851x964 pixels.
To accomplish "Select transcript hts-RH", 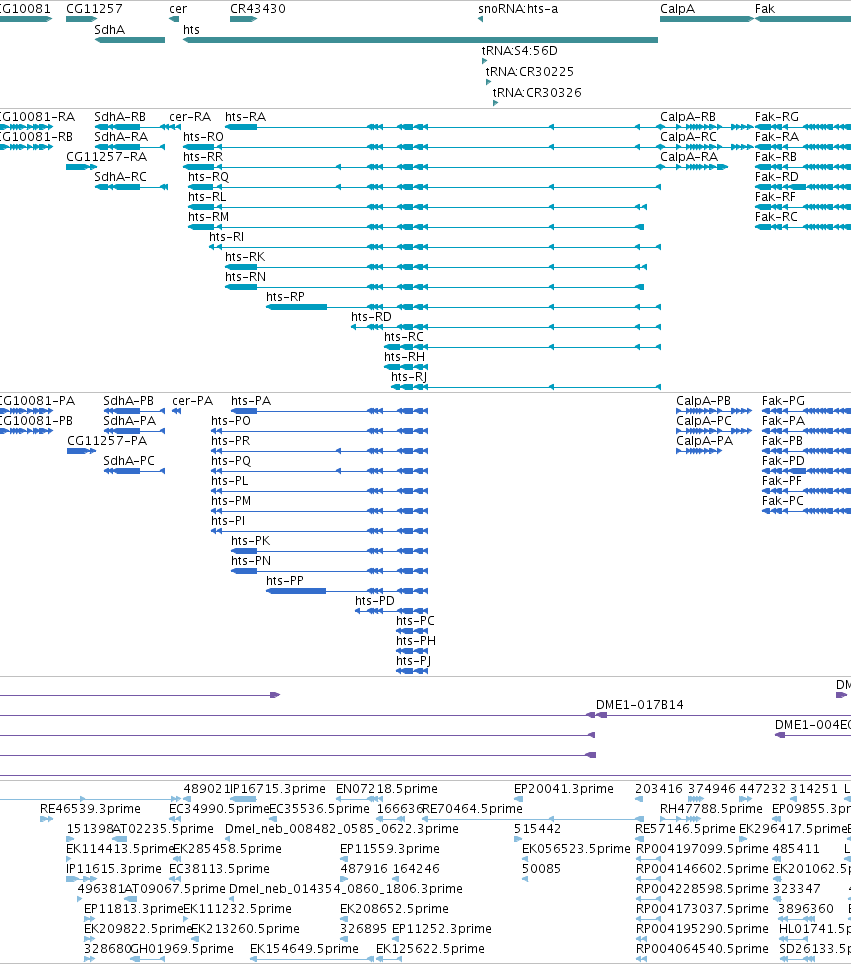I will [x=406, y=366].
